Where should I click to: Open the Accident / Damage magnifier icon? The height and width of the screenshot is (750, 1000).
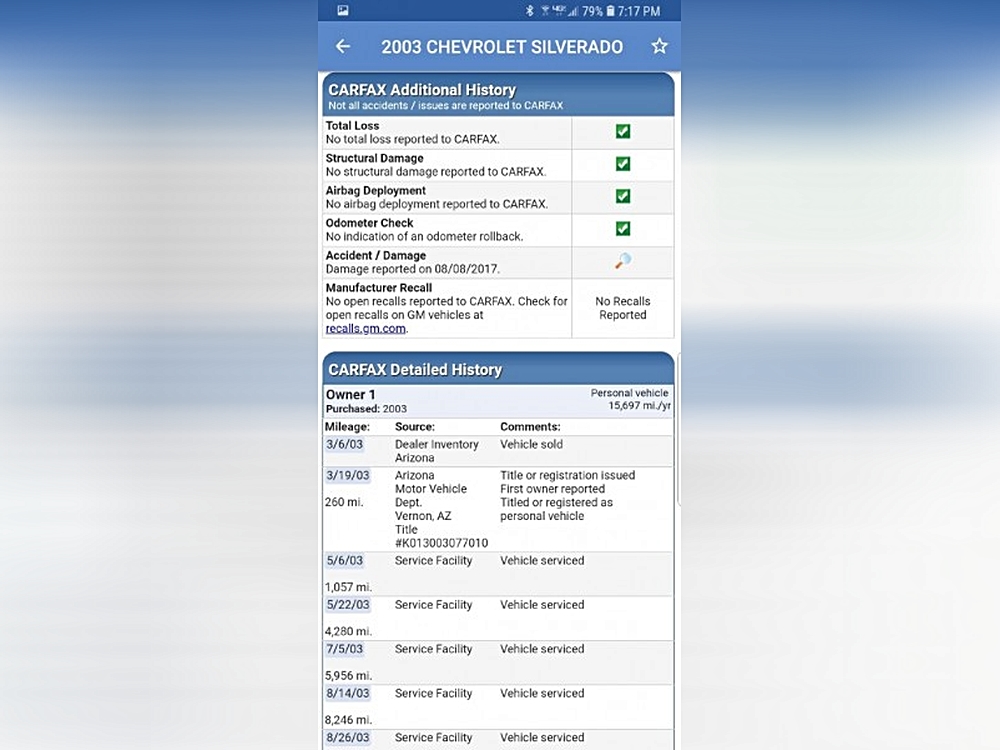623,261
